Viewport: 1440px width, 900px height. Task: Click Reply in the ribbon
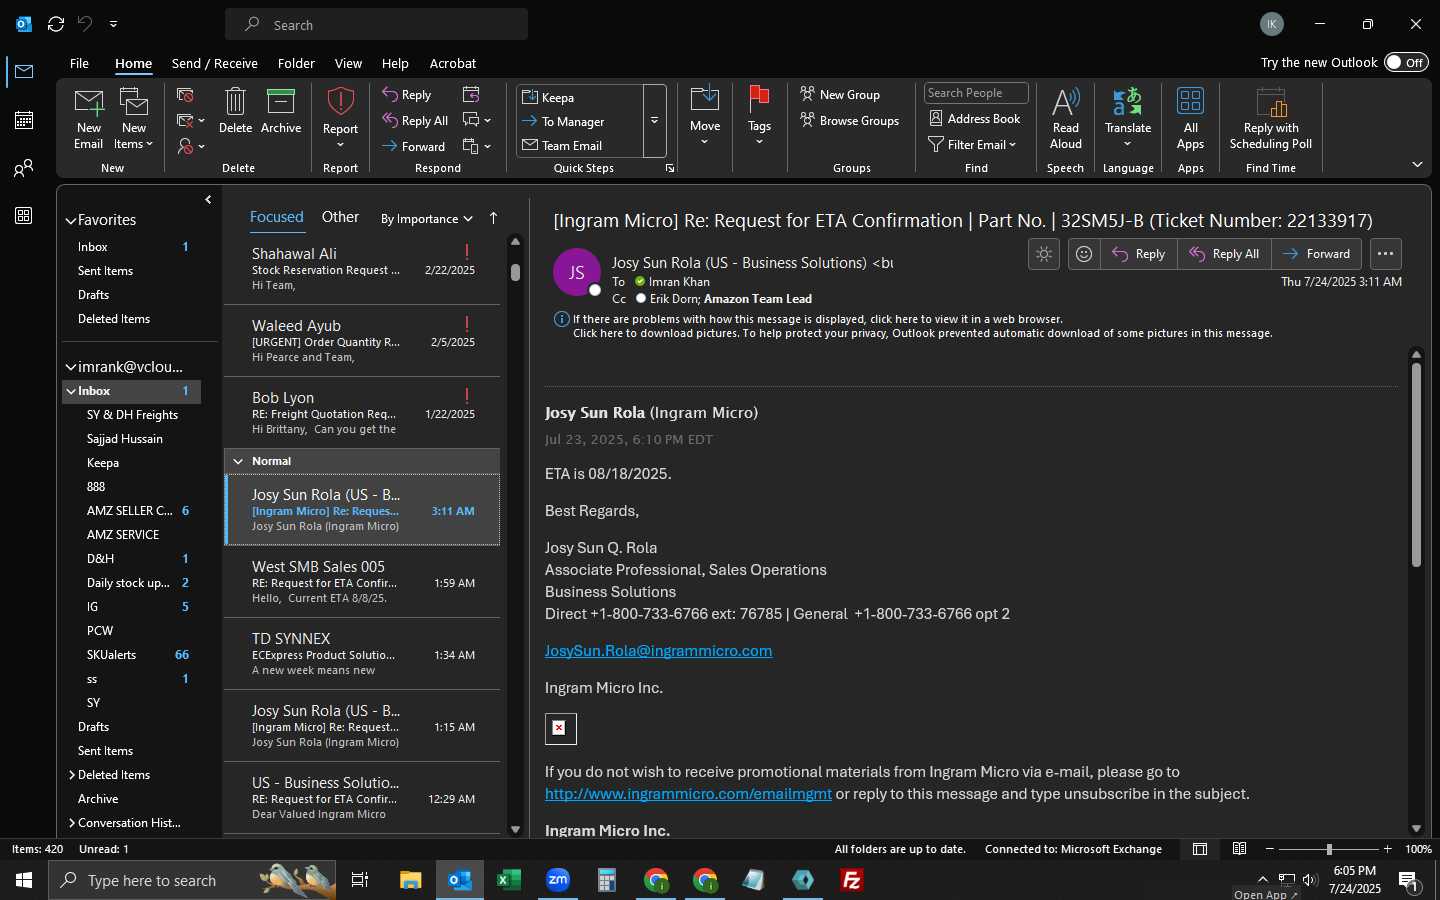407,95
